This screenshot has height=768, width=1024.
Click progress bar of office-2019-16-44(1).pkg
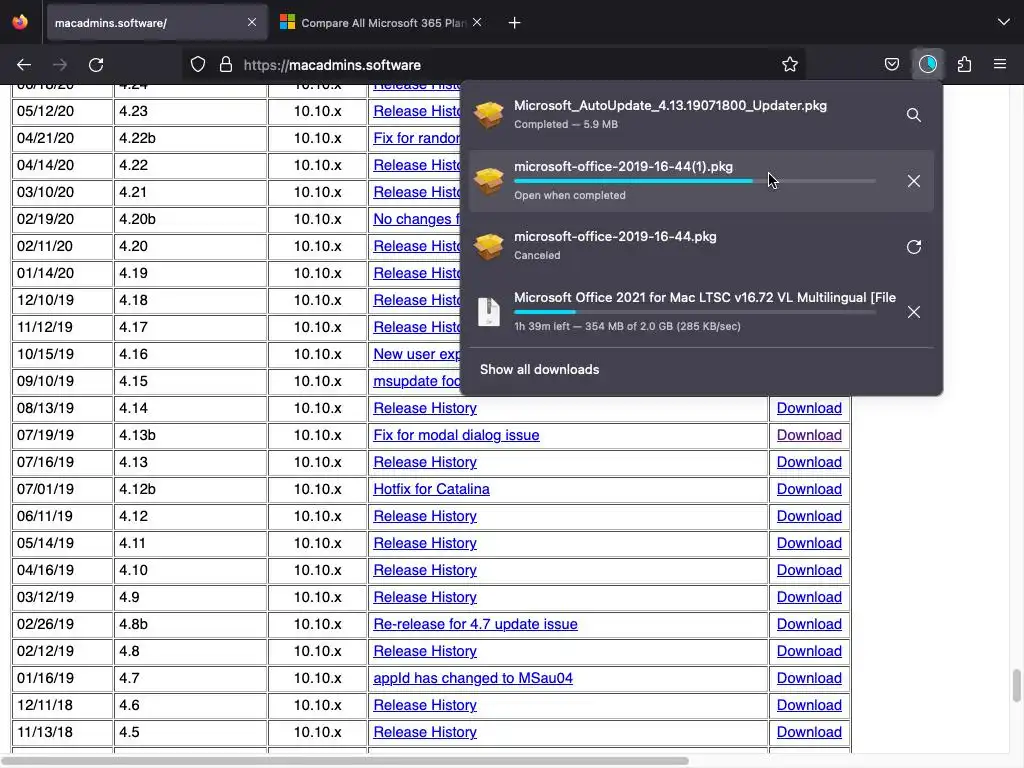pos(695,181)
